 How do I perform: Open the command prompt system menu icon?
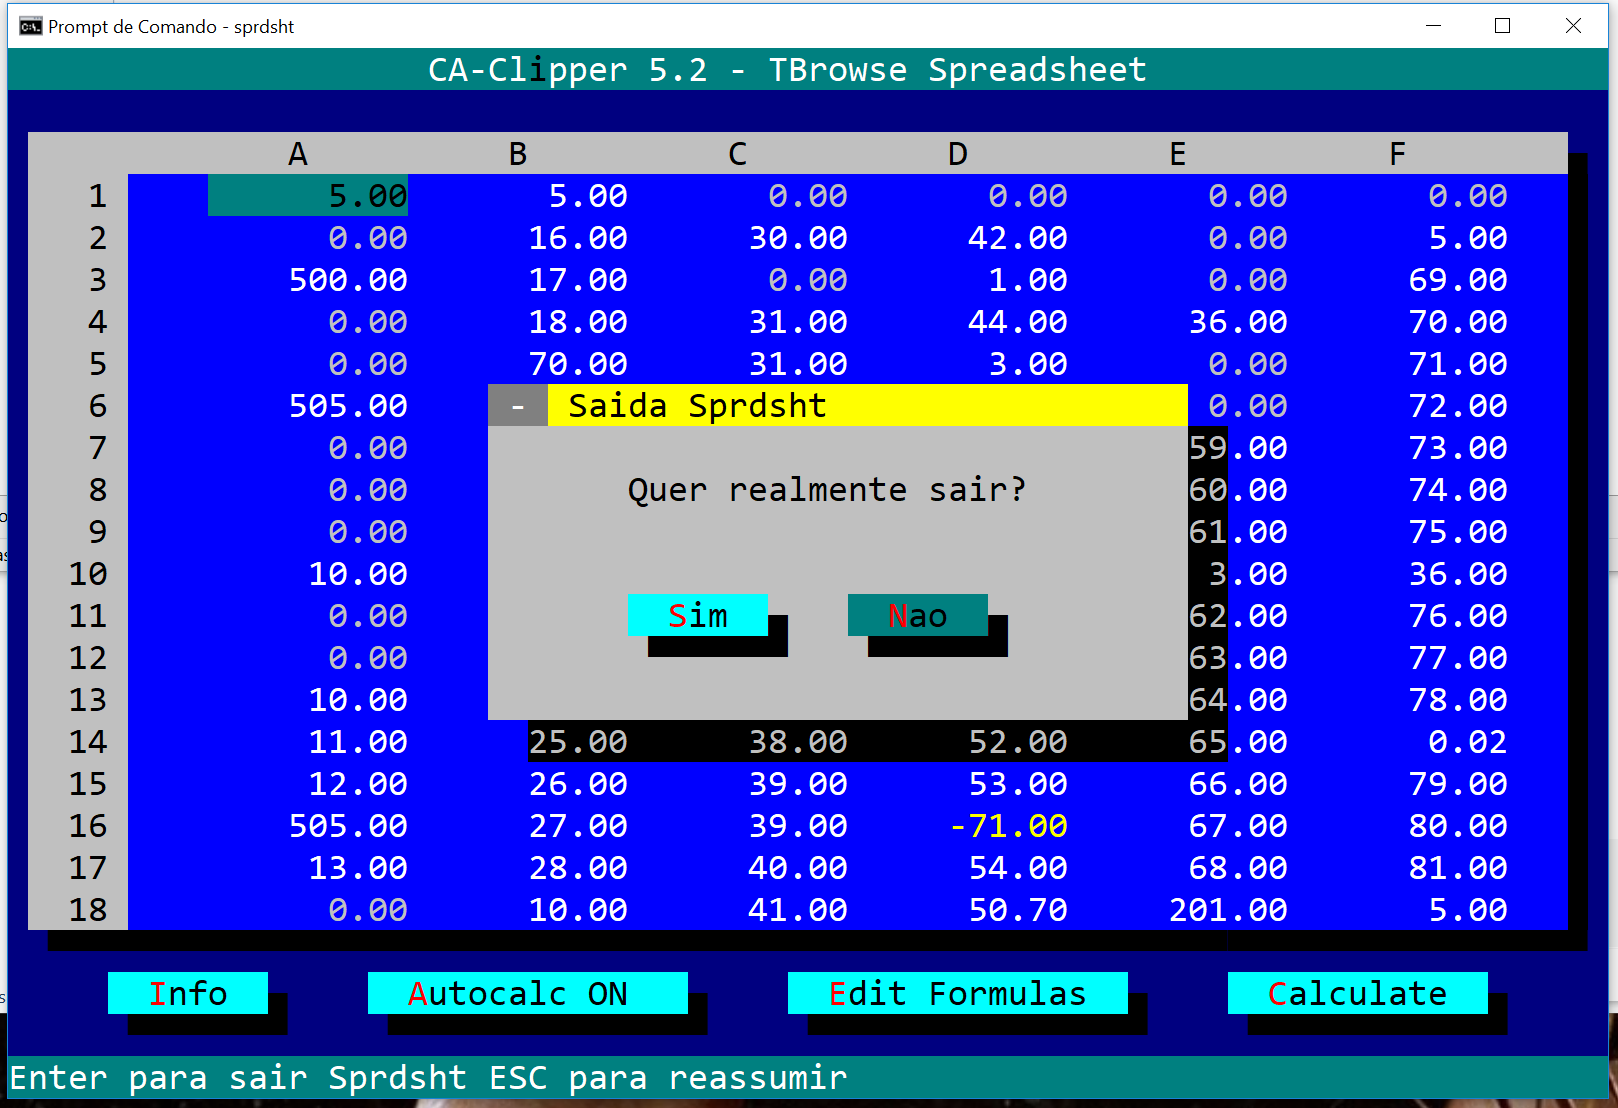[x=31, y=26]
